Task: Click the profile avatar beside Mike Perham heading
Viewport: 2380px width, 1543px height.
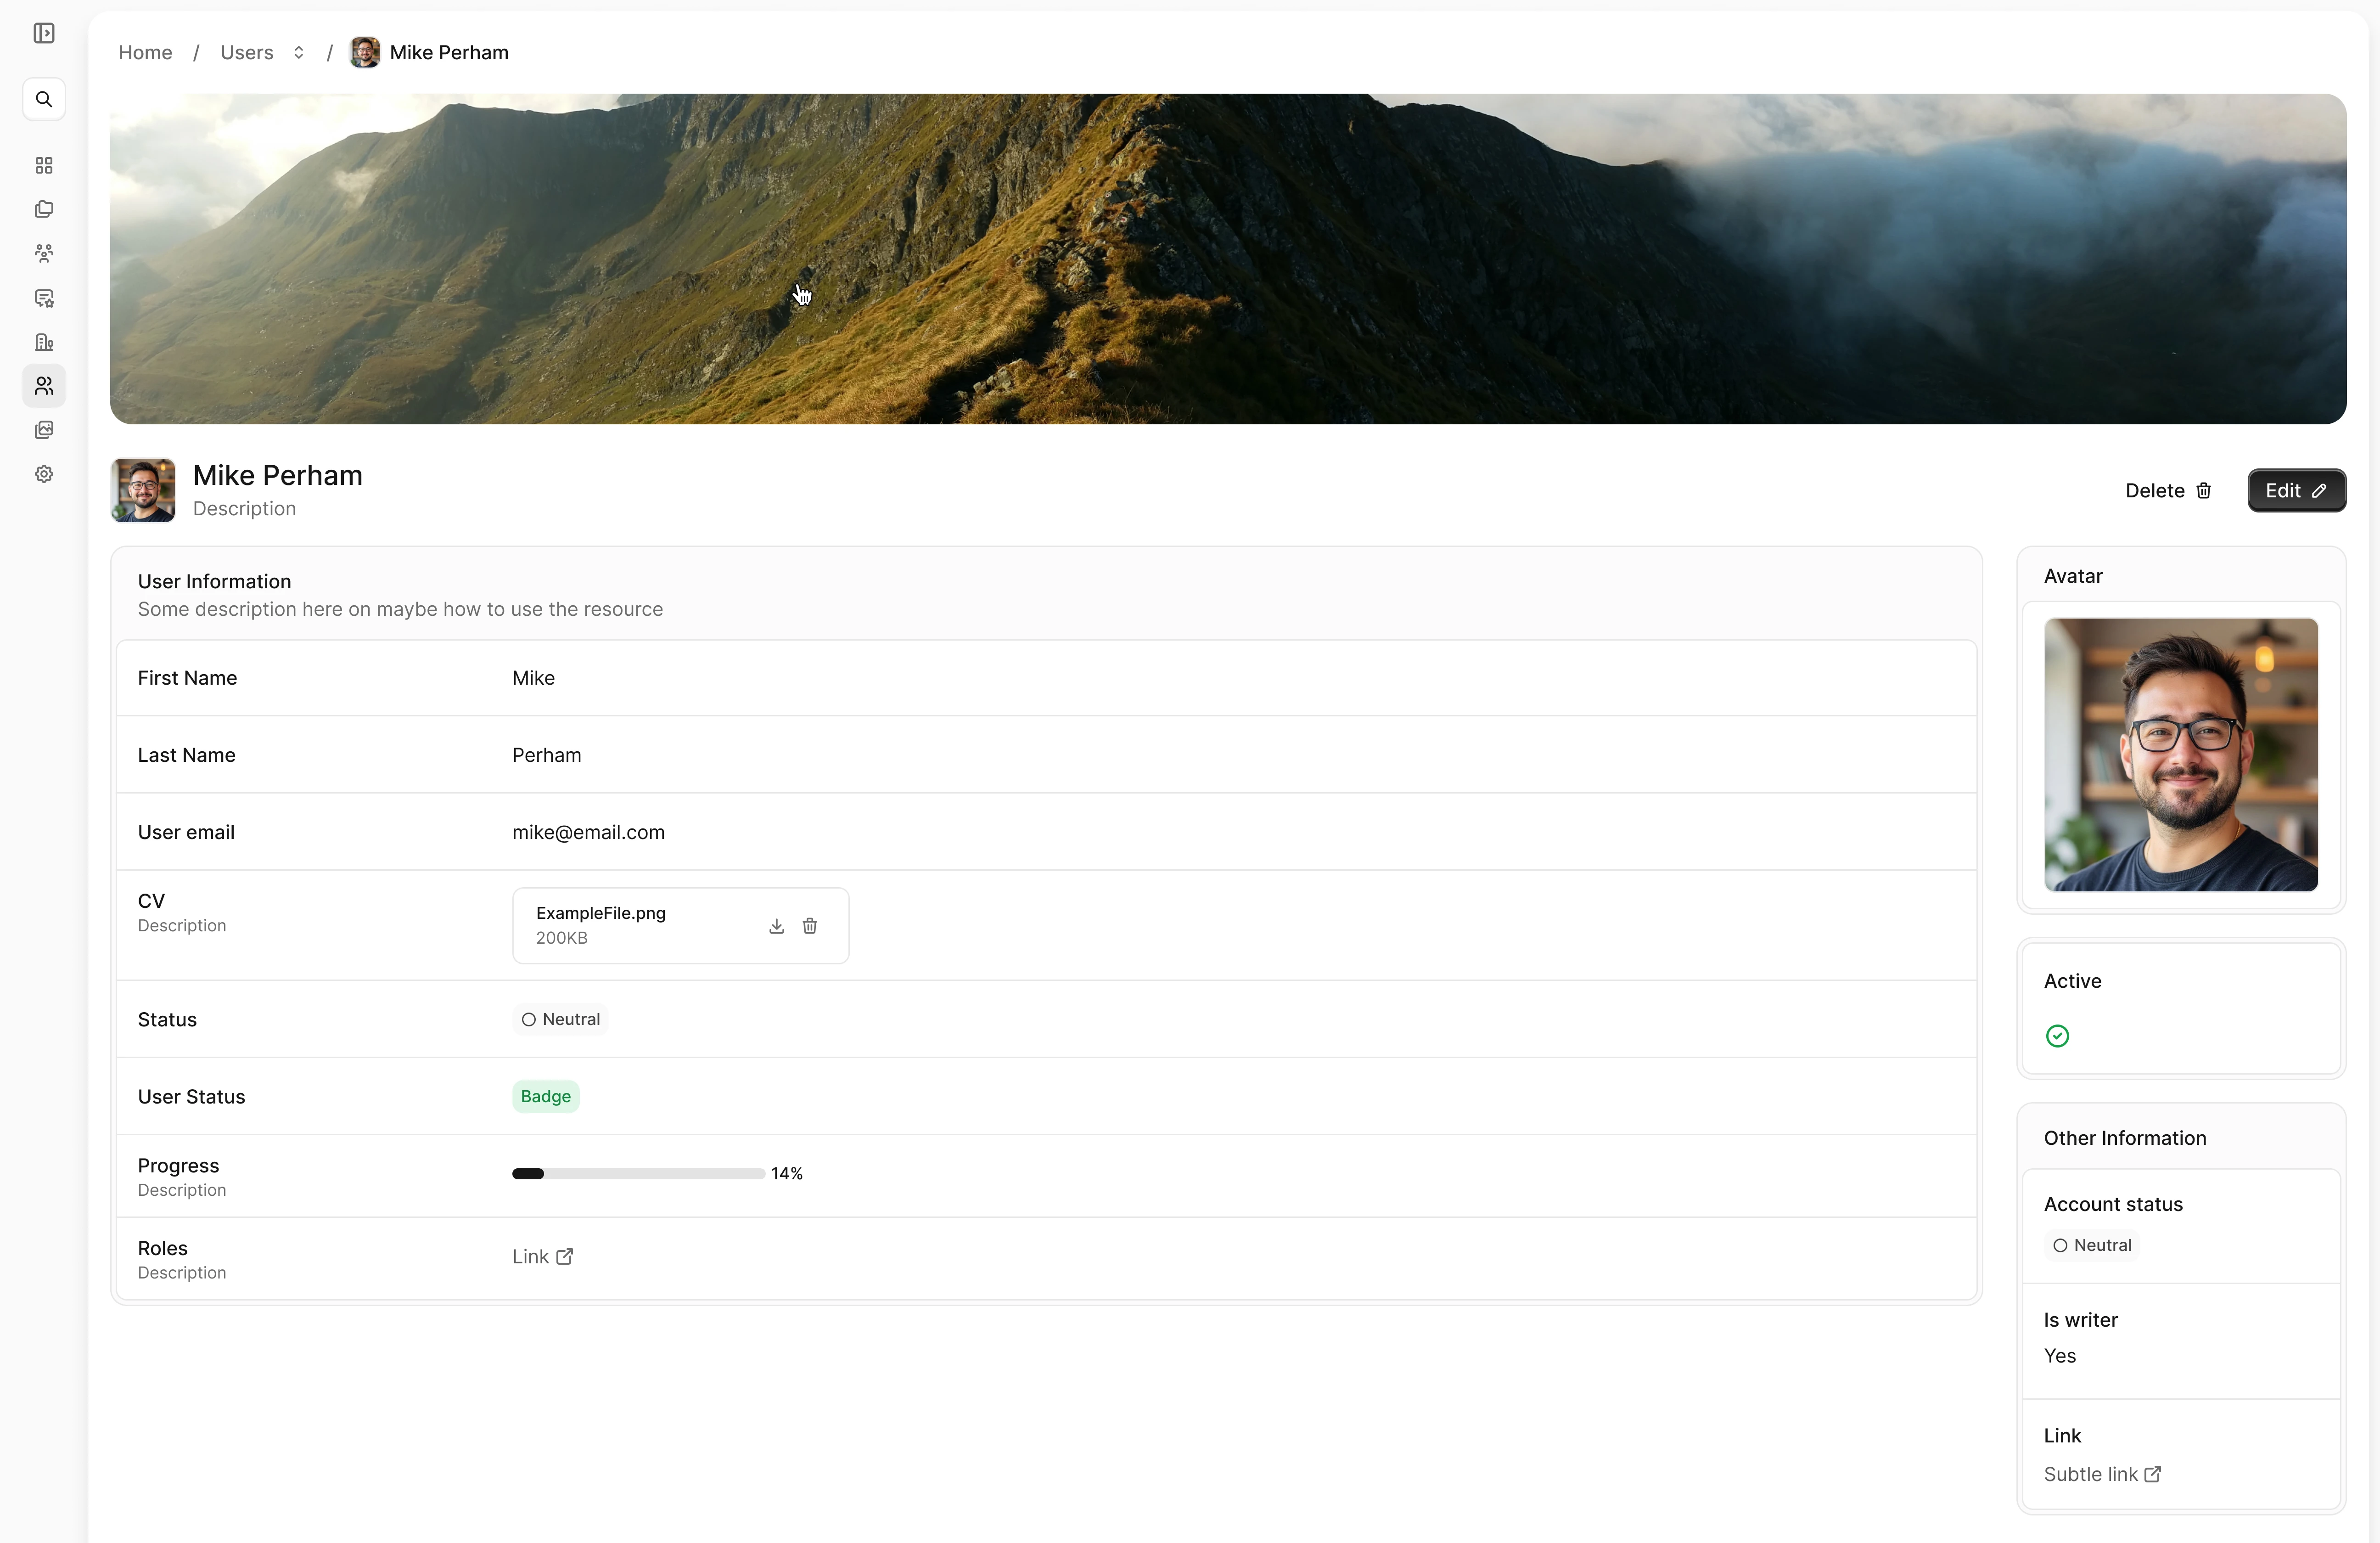Action: [x=143, y=490]
